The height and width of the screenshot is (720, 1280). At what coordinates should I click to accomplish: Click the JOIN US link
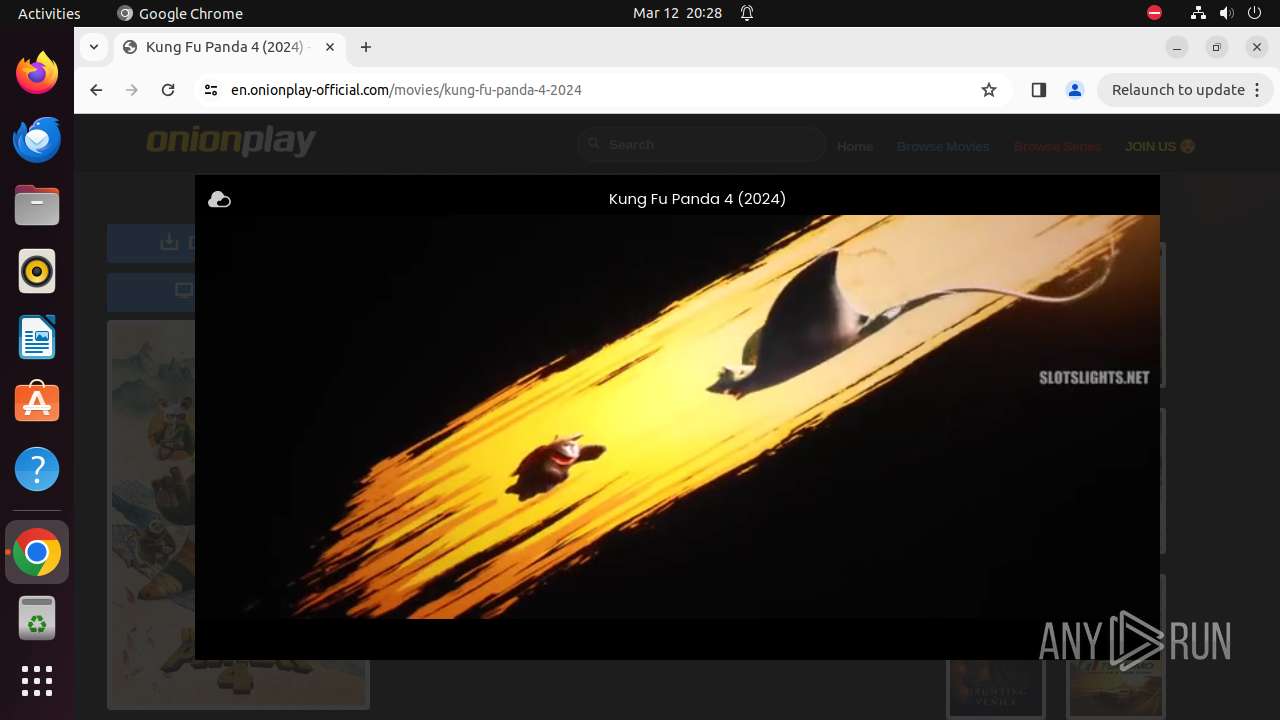pos(1160,146)
